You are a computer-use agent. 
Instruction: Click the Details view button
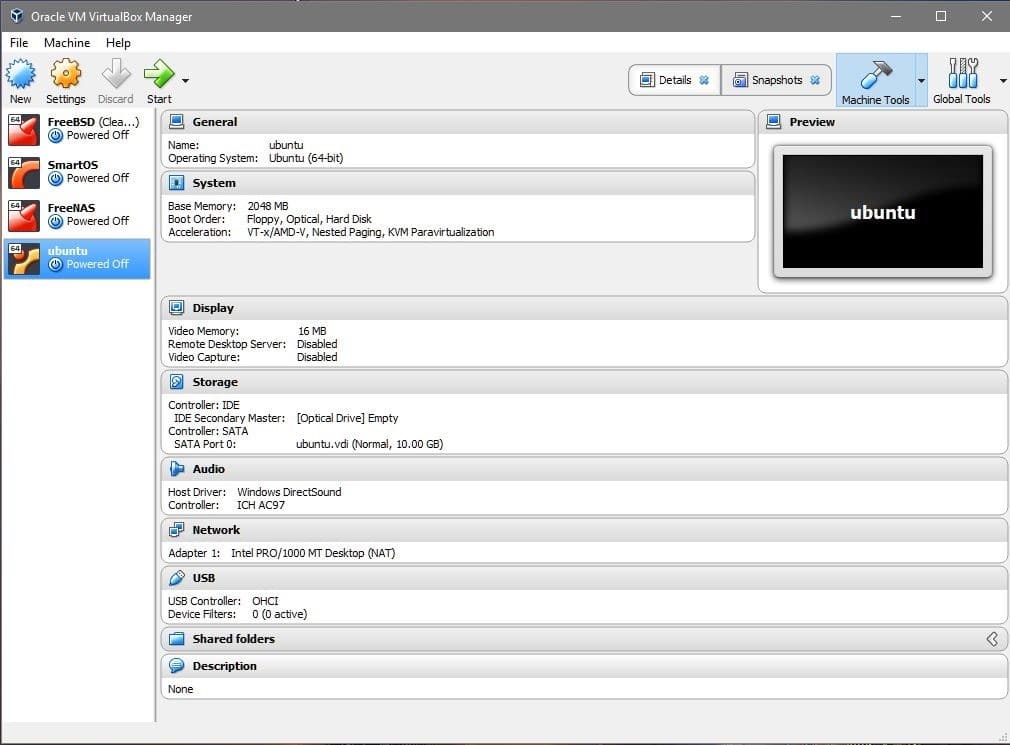pyautogui.click(x=668, y=79)
